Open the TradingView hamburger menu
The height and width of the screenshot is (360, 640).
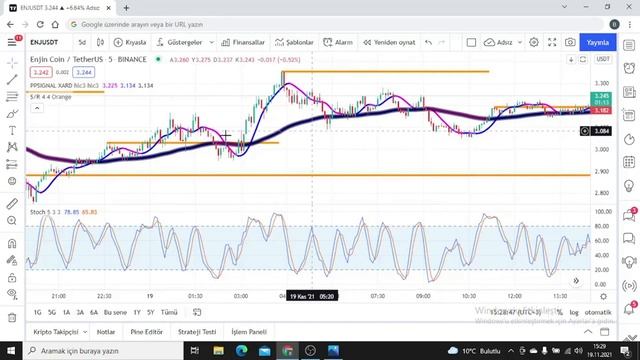(x=12, y=42)
